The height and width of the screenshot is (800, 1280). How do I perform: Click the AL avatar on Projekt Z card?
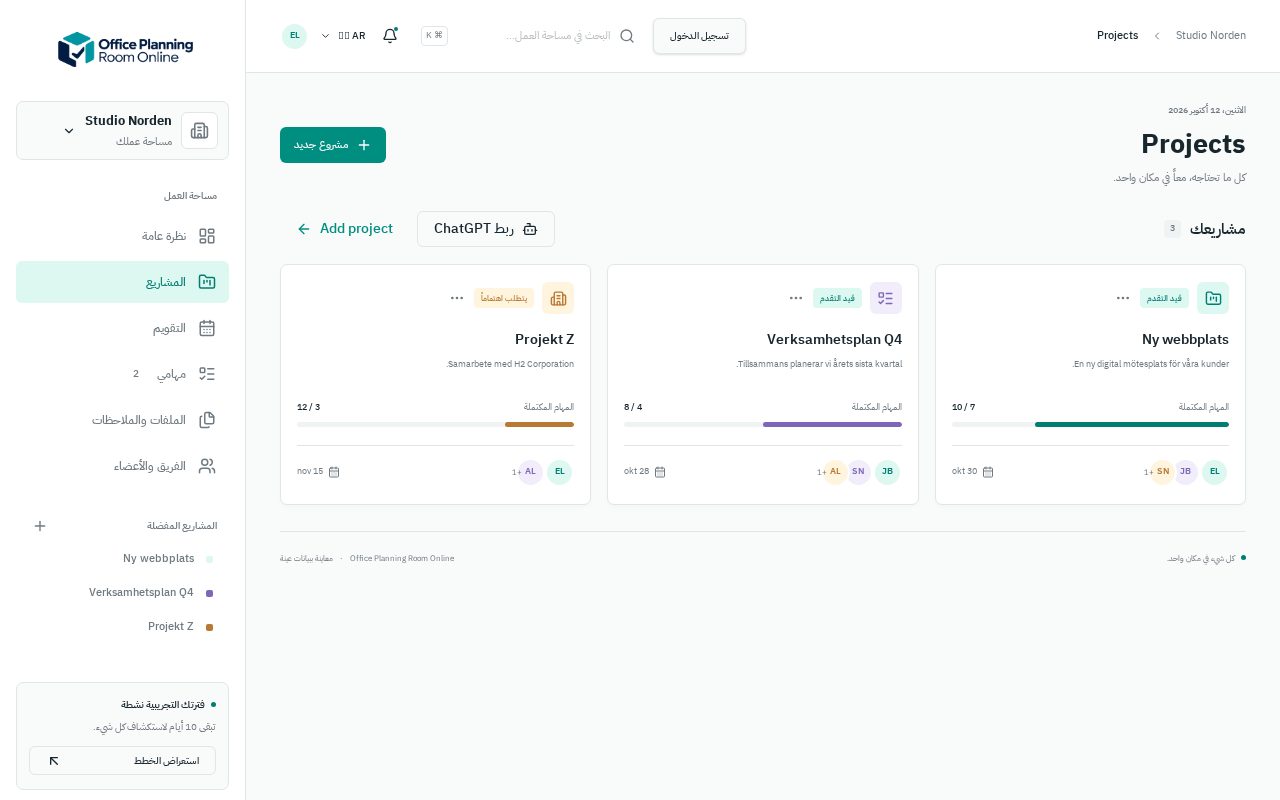[x=530, y=472]
